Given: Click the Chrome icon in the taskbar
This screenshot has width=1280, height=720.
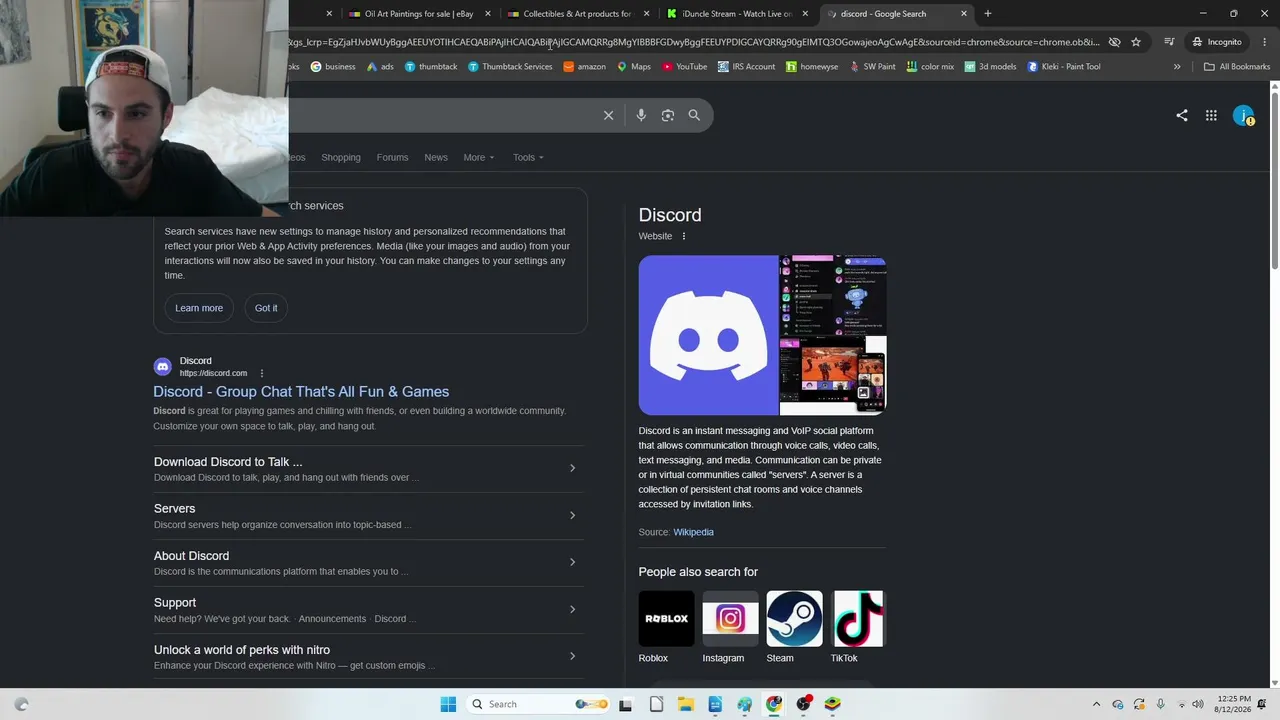Looking at the screenshot, I should pos(774,704).
